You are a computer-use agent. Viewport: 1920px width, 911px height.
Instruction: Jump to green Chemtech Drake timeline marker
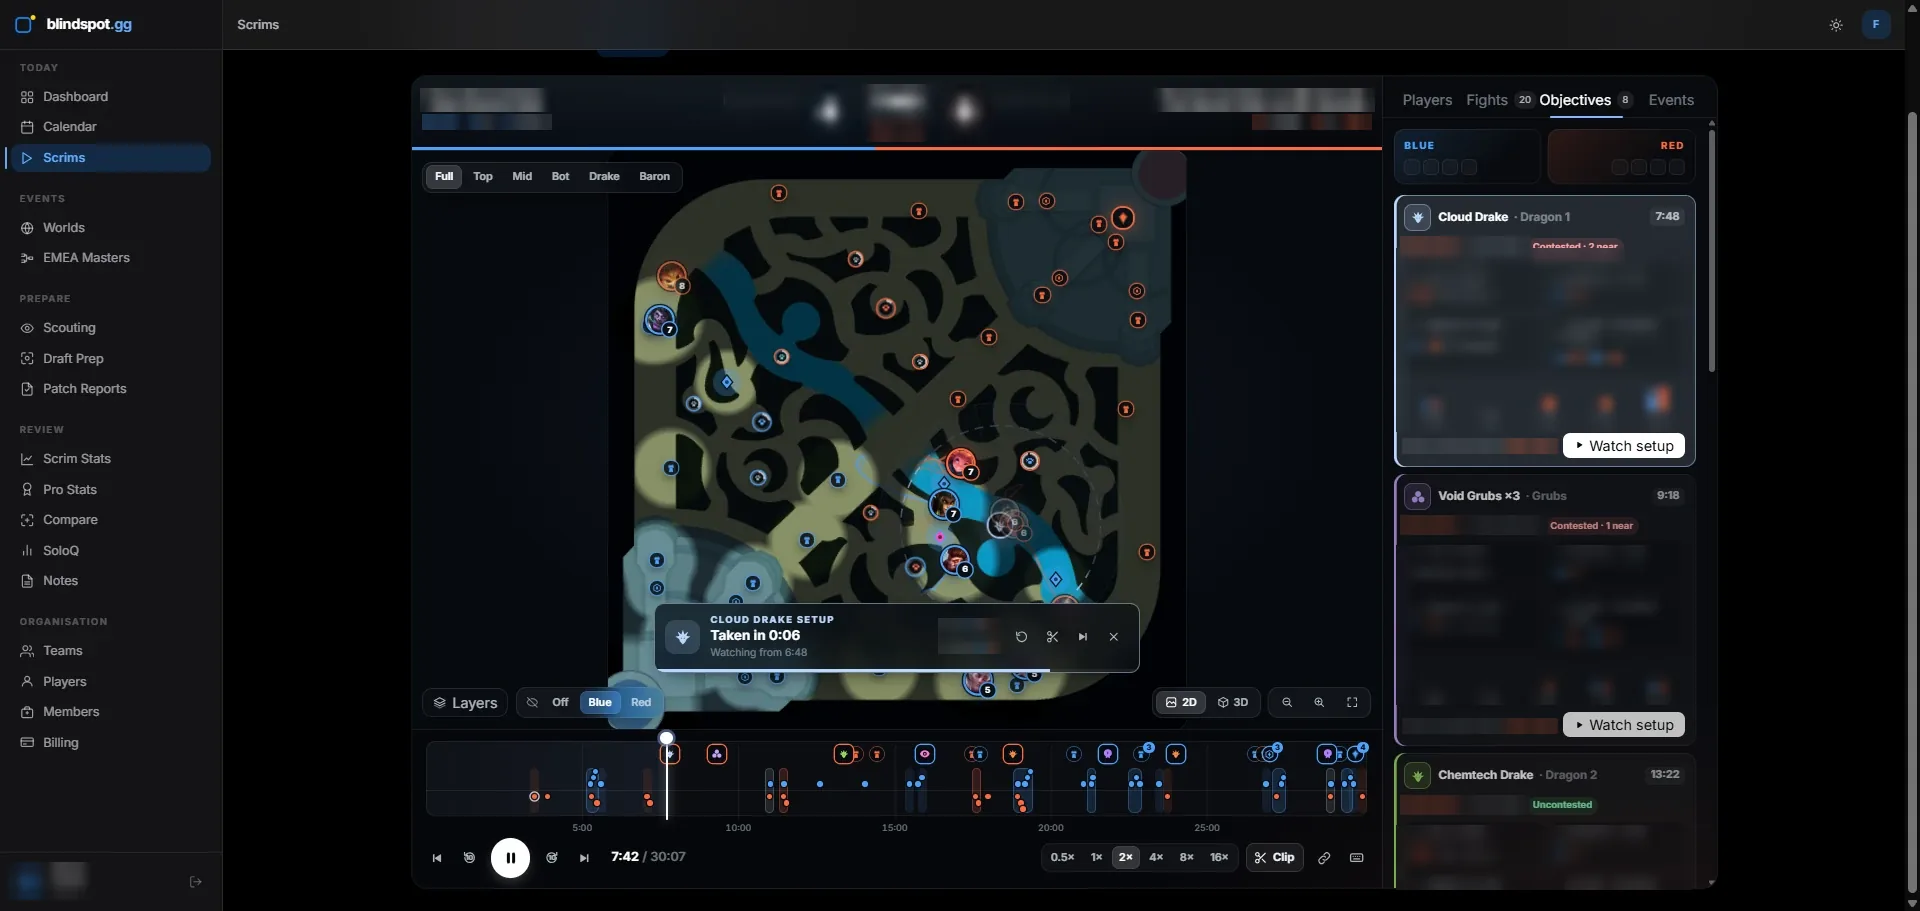[x=844, y=754]
